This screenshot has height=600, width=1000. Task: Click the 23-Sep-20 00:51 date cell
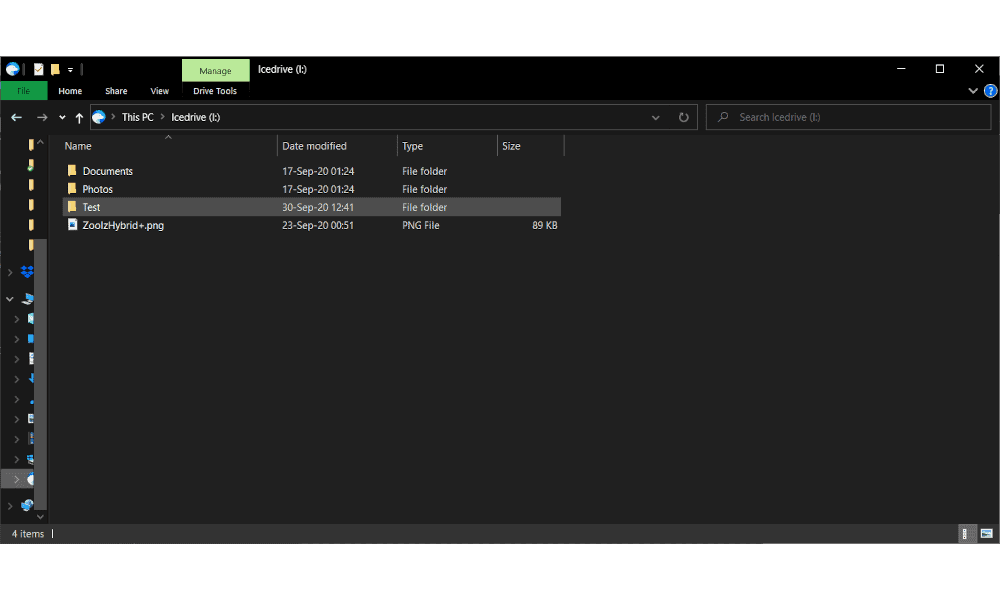click(318, 225)
